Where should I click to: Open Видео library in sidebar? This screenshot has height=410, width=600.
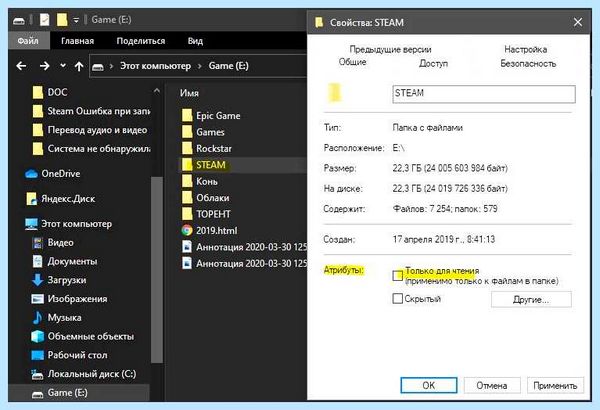coord(53,243)
